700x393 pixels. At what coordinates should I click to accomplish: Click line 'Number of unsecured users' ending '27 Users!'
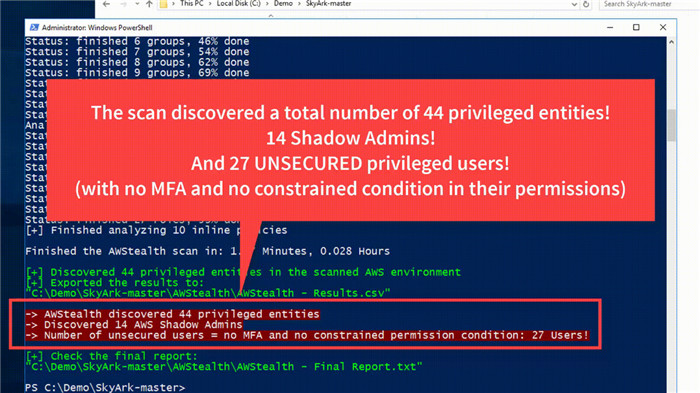click(307, 335)
